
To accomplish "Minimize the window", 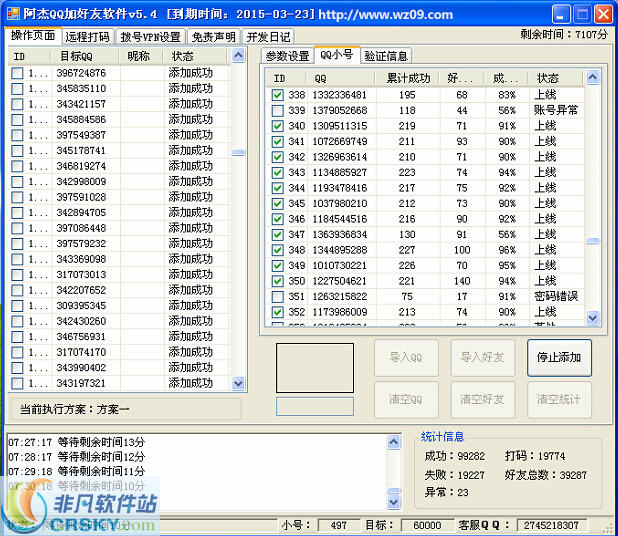I will (560, 15).
